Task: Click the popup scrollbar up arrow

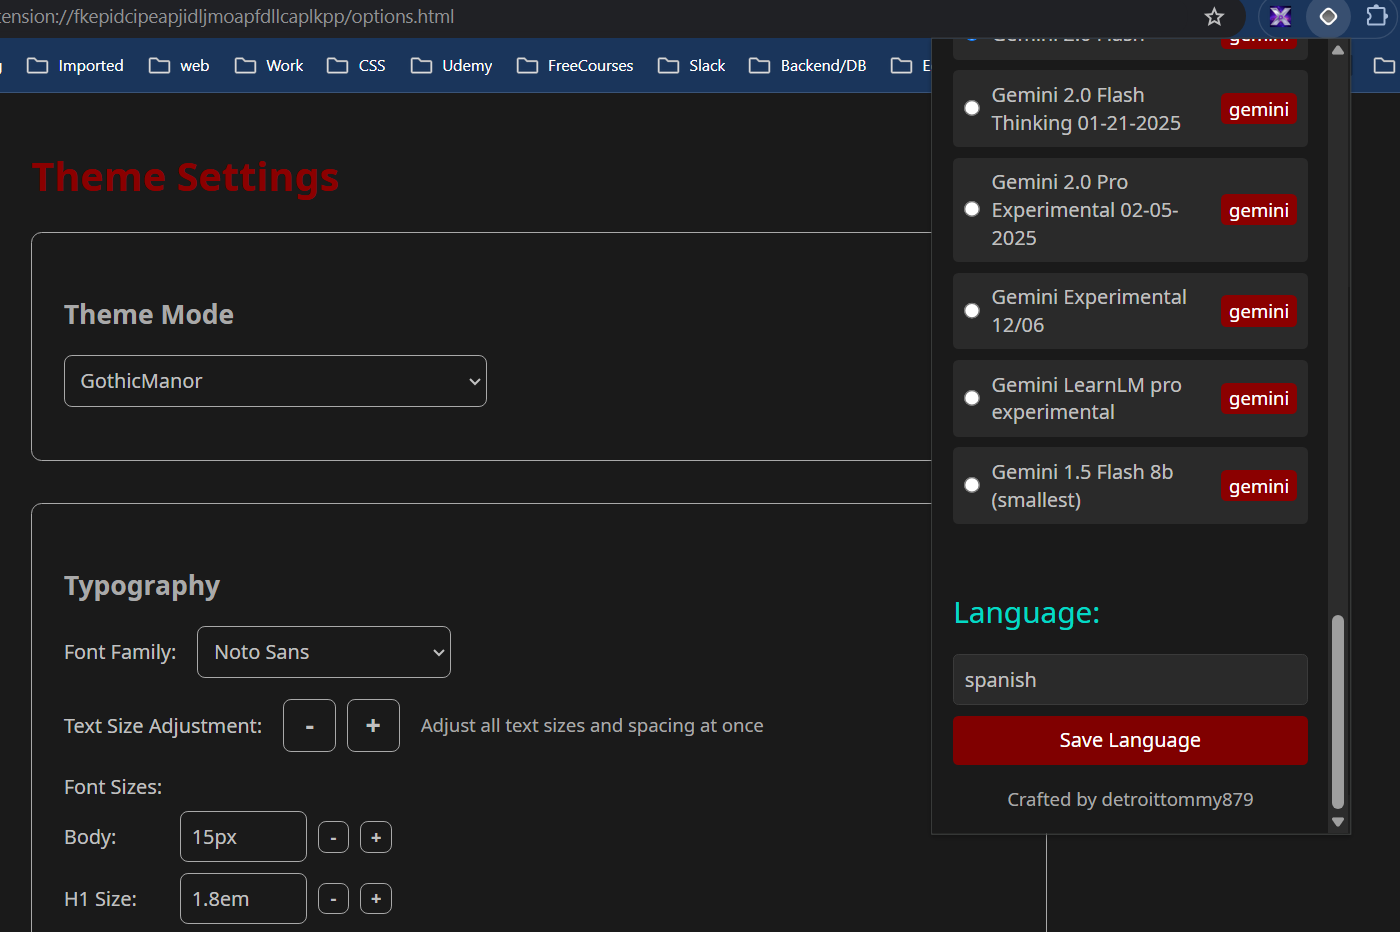Action: click(x=1338, y=50)
